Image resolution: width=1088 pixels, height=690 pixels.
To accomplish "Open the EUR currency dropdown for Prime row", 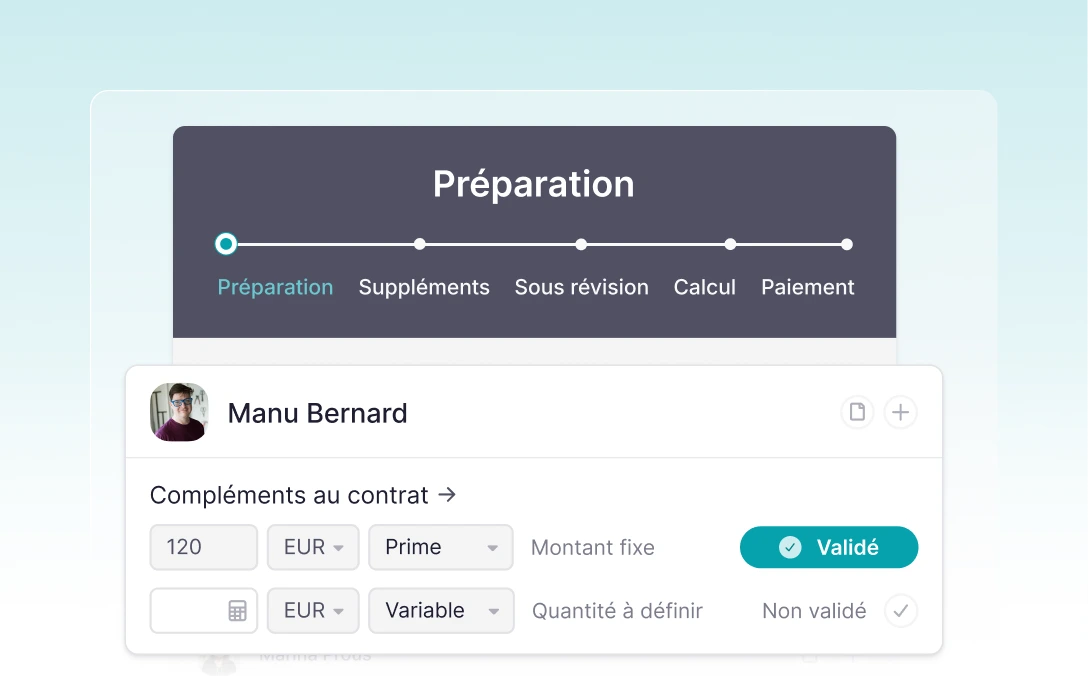I will [313, 547].
